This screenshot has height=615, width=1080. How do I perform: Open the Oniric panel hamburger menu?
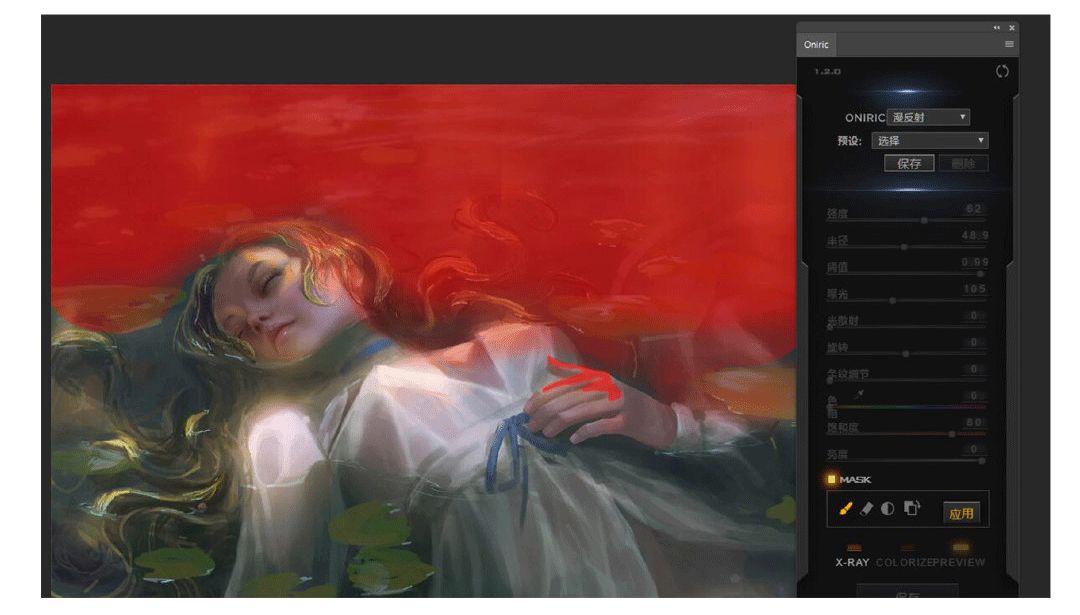(x=1009, y=44)
